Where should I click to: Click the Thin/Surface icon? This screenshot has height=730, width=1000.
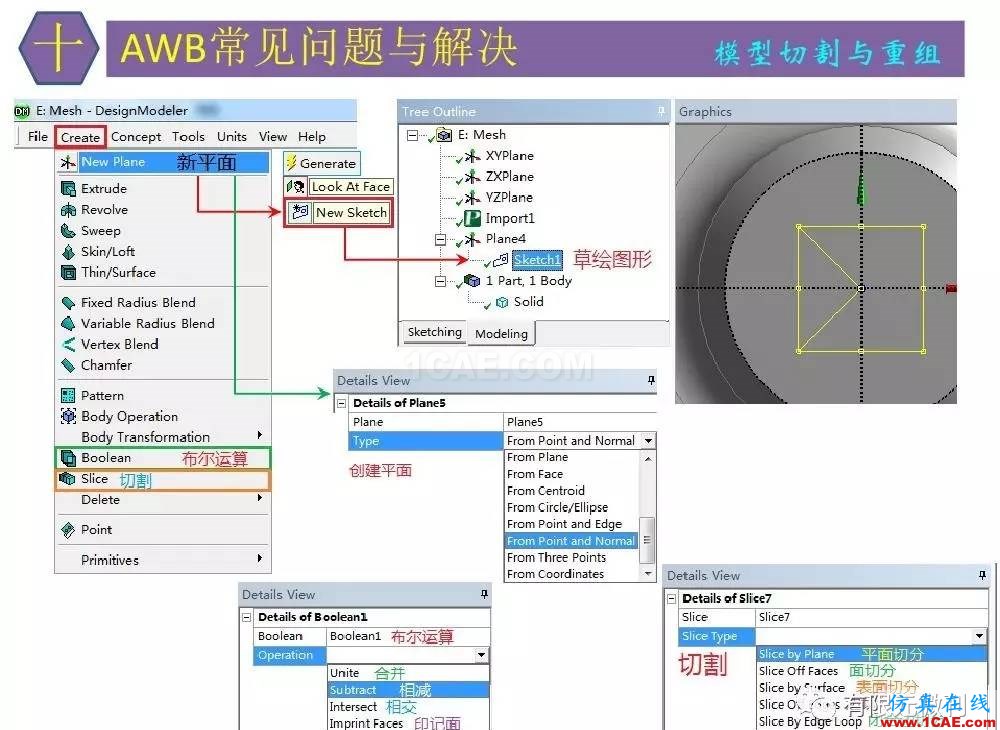coord(68,273)
